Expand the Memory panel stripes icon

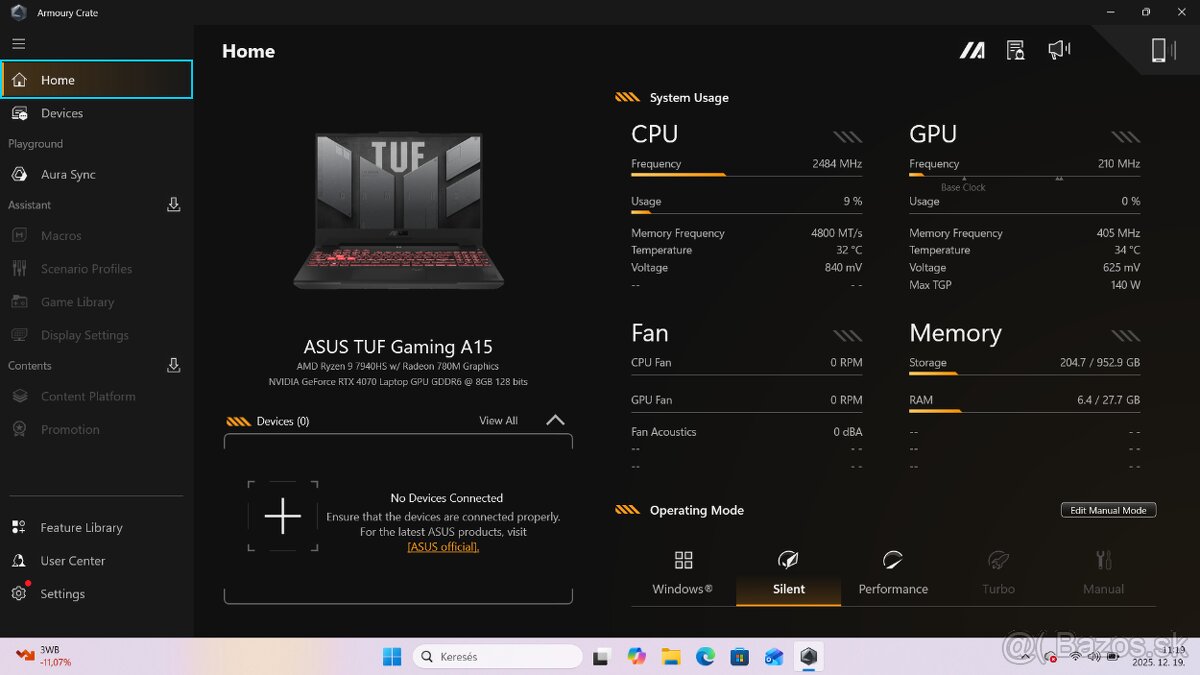point(1125,335)
